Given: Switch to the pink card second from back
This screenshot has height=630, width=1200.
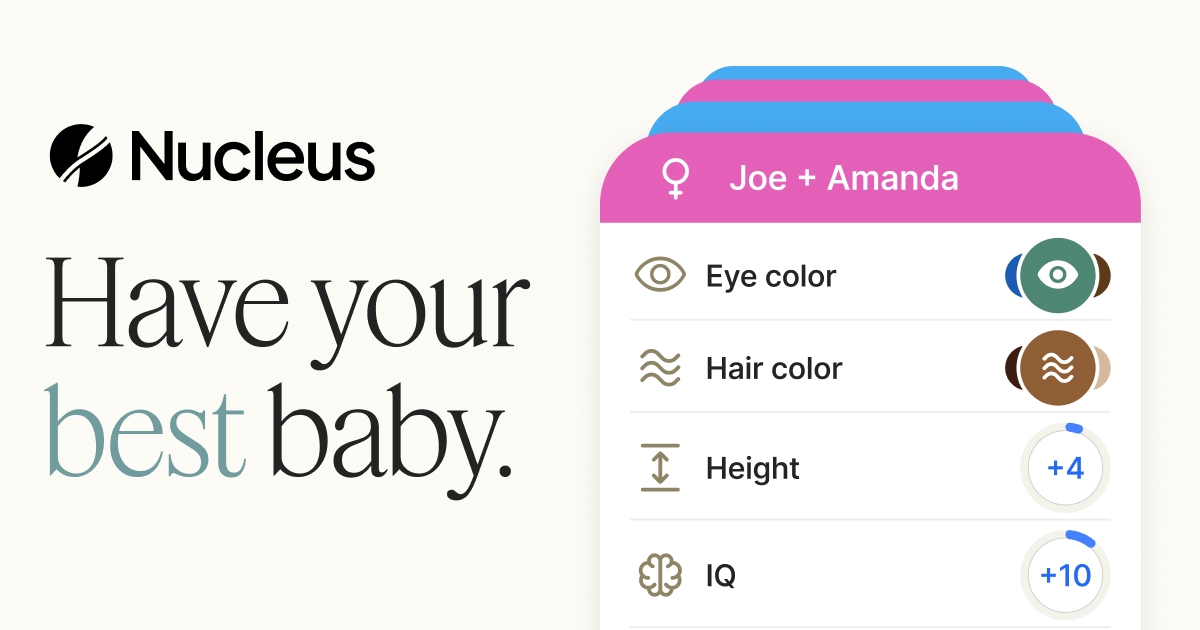Looking at the screenshot, I should [866, 91].
